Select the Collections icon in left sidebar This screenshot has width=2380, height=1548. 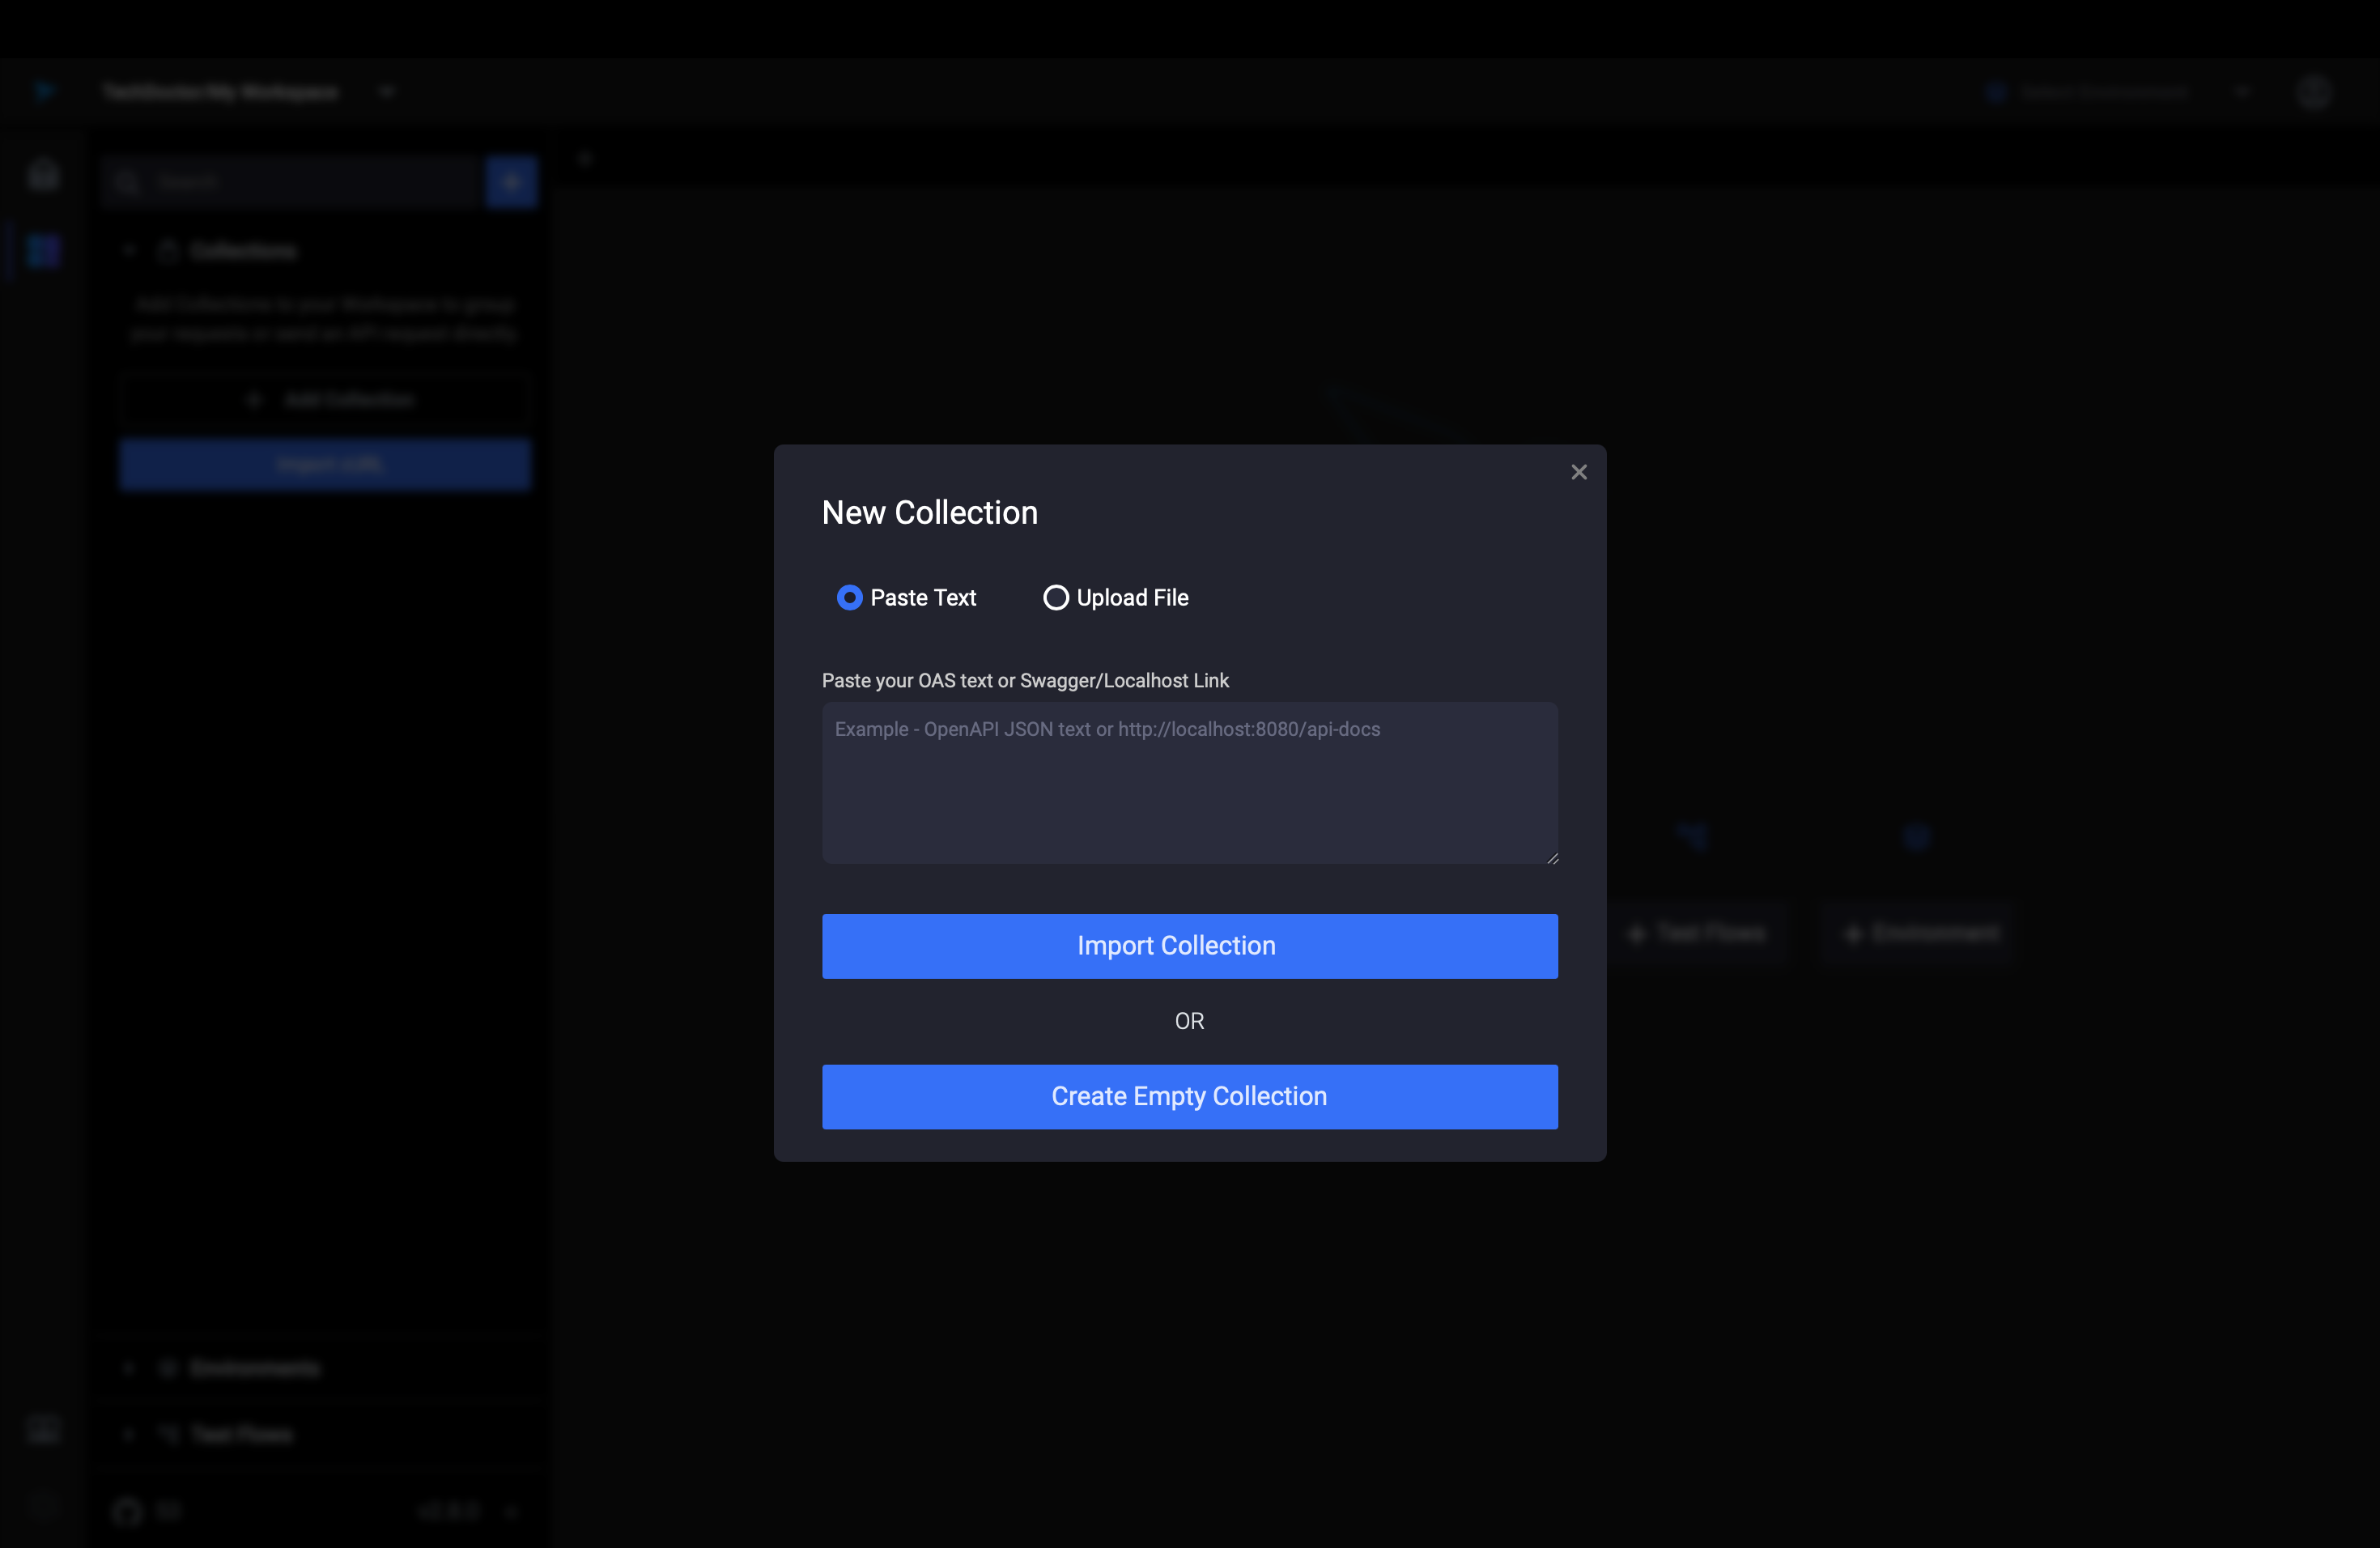pos(43,250)
